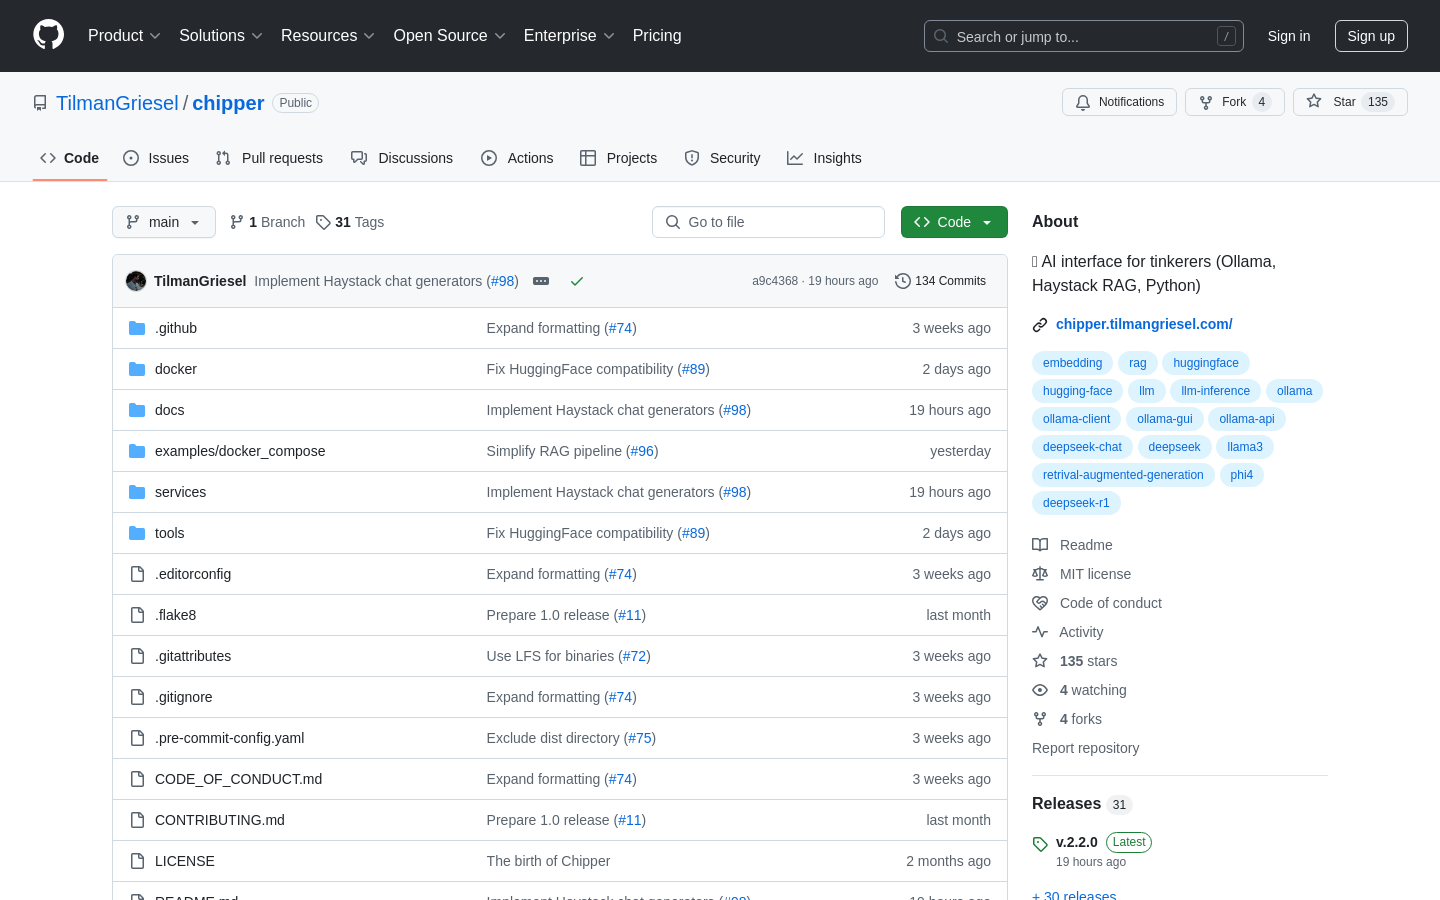The image size is (1440, 900).
Task: Open 31 Tags link
Action: coord(350,222)
